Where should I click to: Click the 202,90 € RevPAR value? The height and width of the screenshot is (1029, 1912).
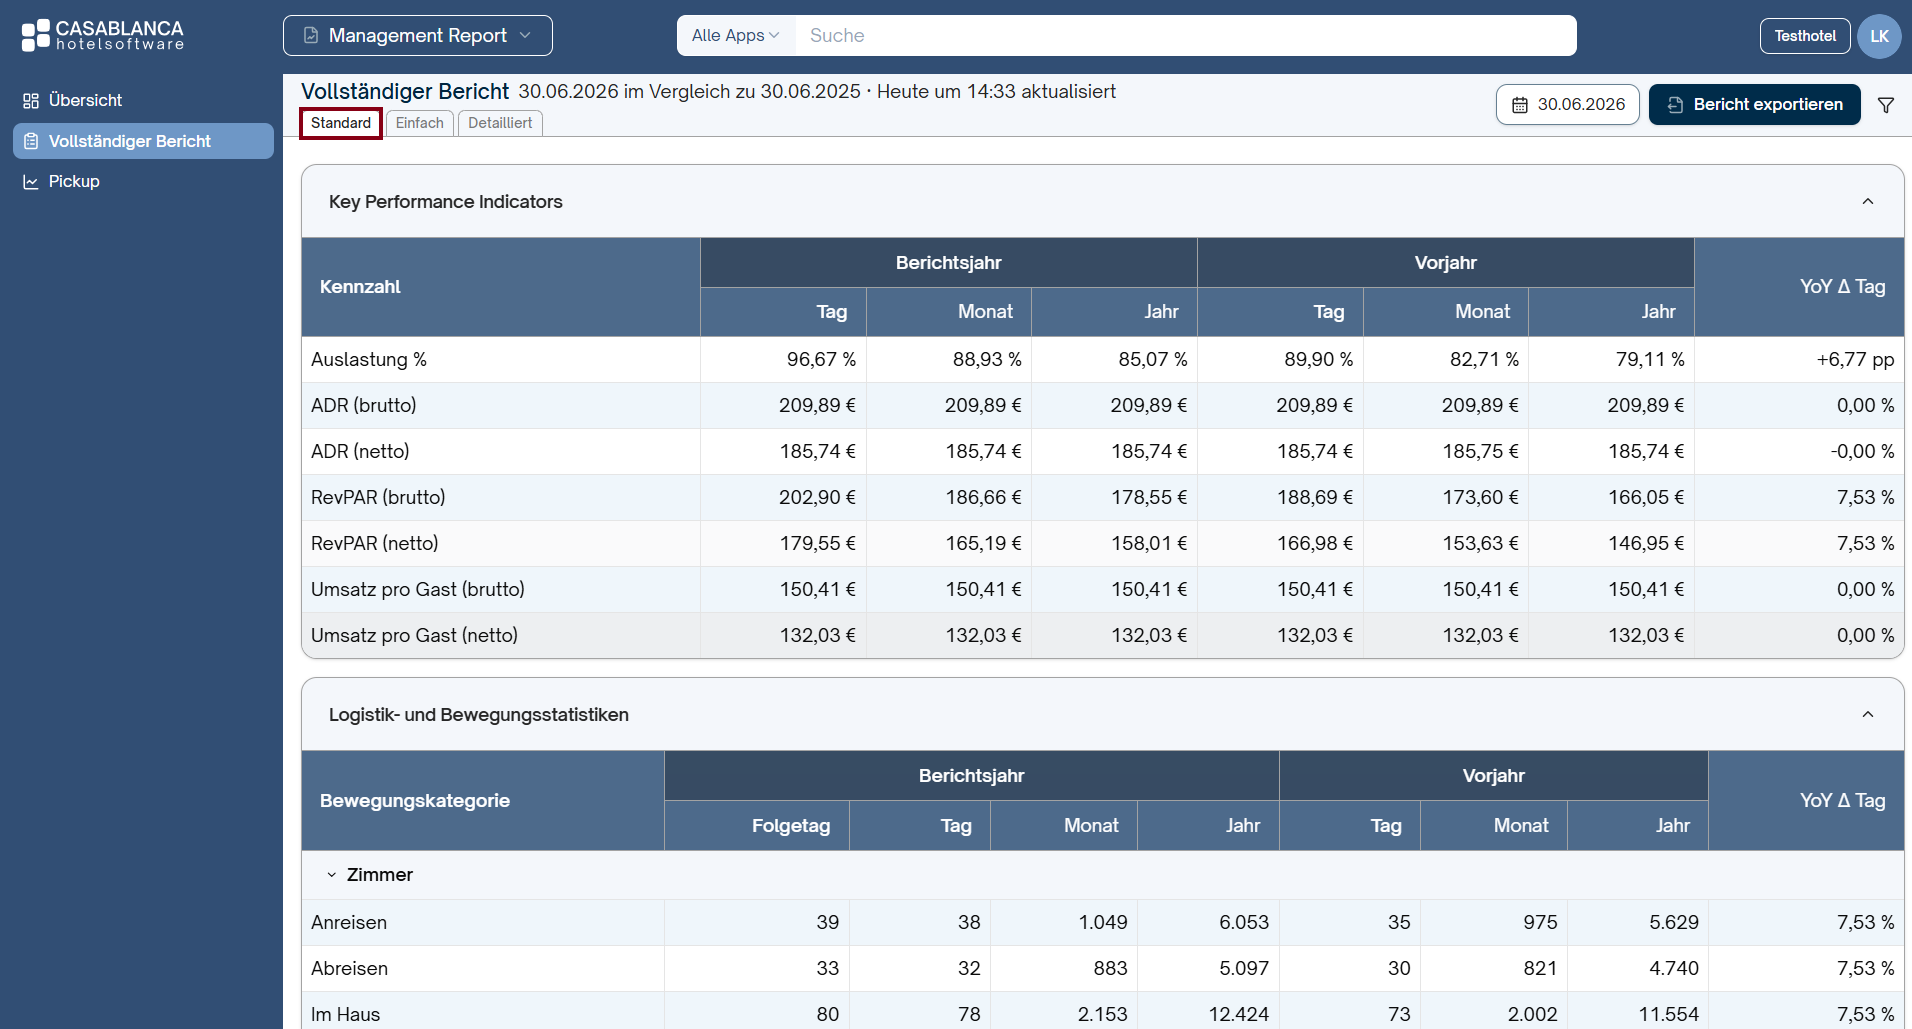[817, 497]
